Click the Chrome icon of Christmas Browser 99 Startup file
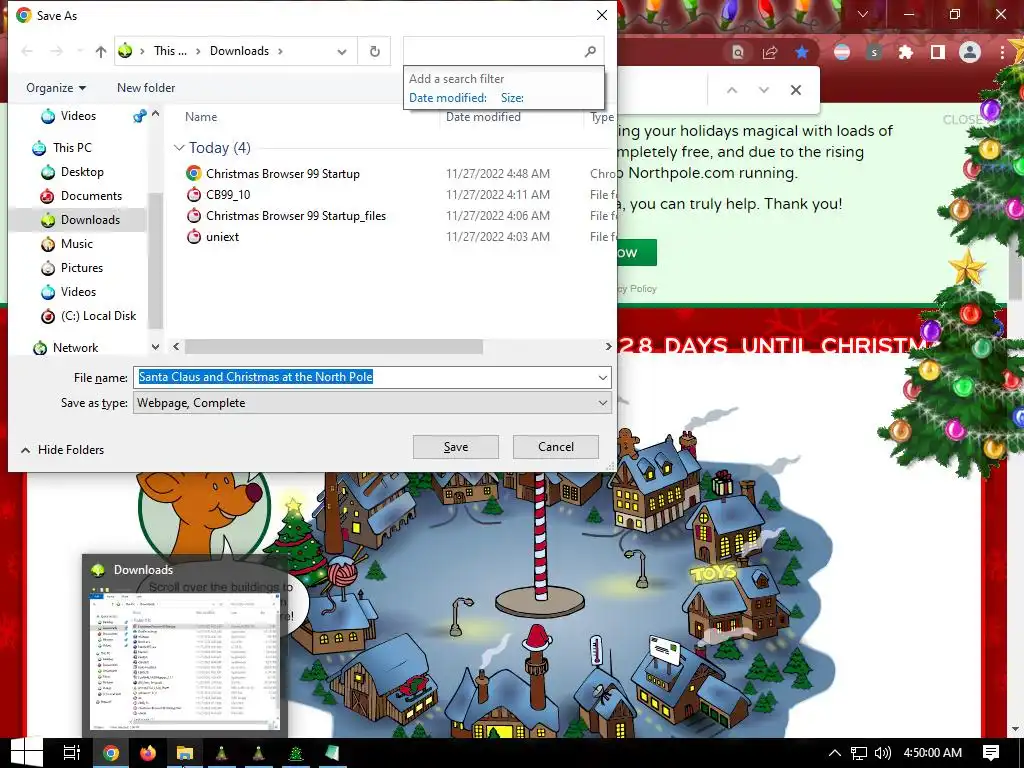Viewport: 1024px width, 768px height. click(193, 173)
